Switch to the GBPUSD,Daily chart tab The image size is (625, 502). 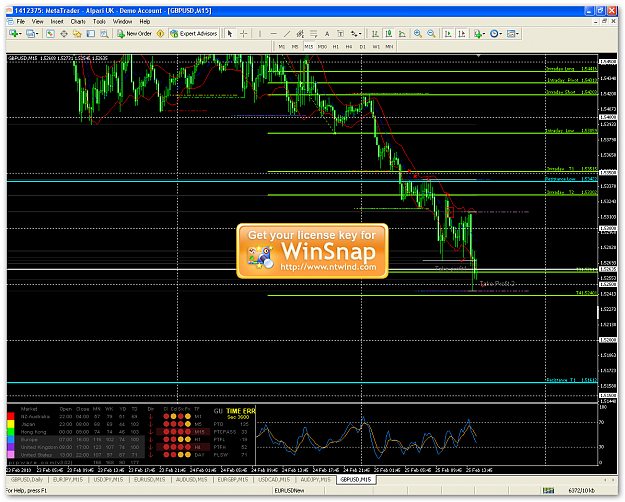coord(27,480)
